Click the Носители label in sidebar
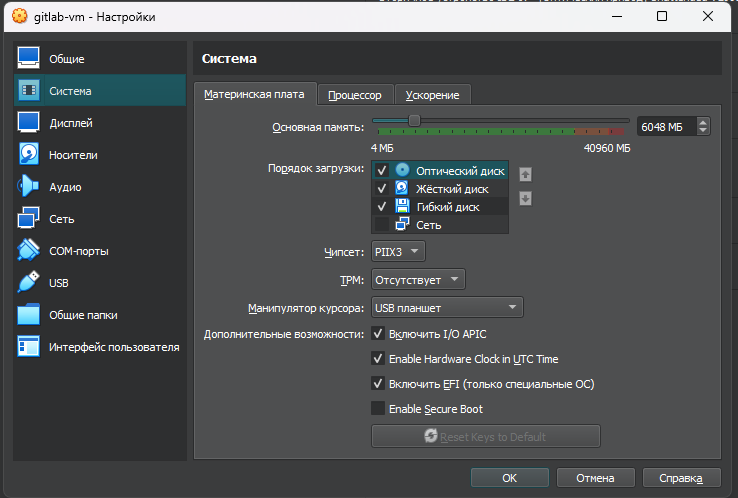This screenshot has height=498, width=738. [73, 155]
